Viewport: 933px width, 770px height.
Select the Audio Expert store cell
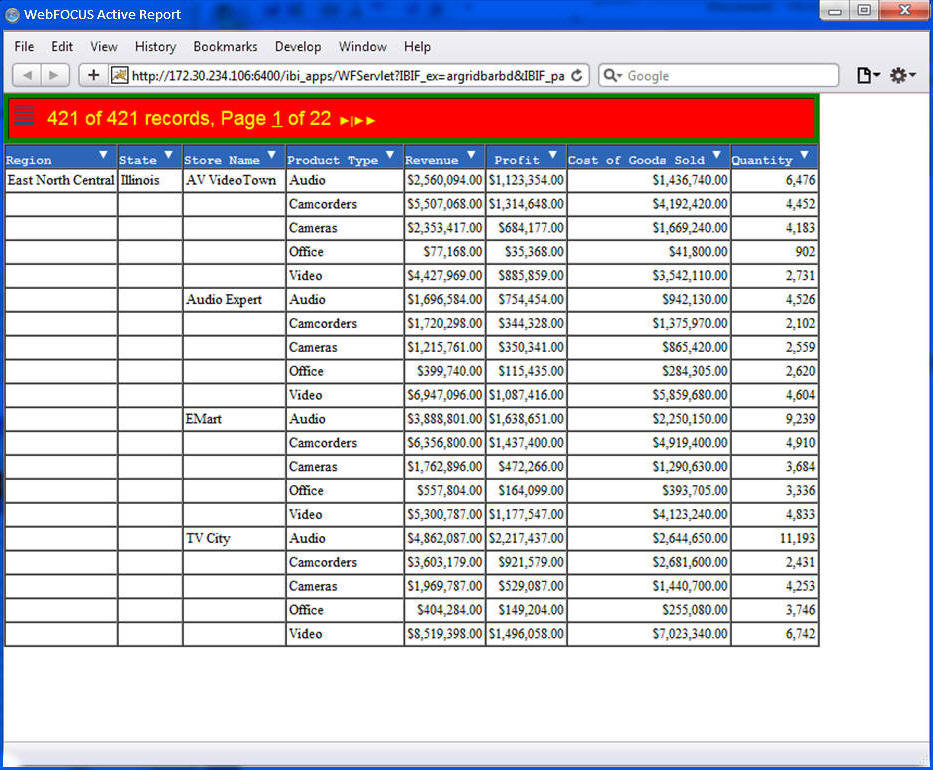234,300
